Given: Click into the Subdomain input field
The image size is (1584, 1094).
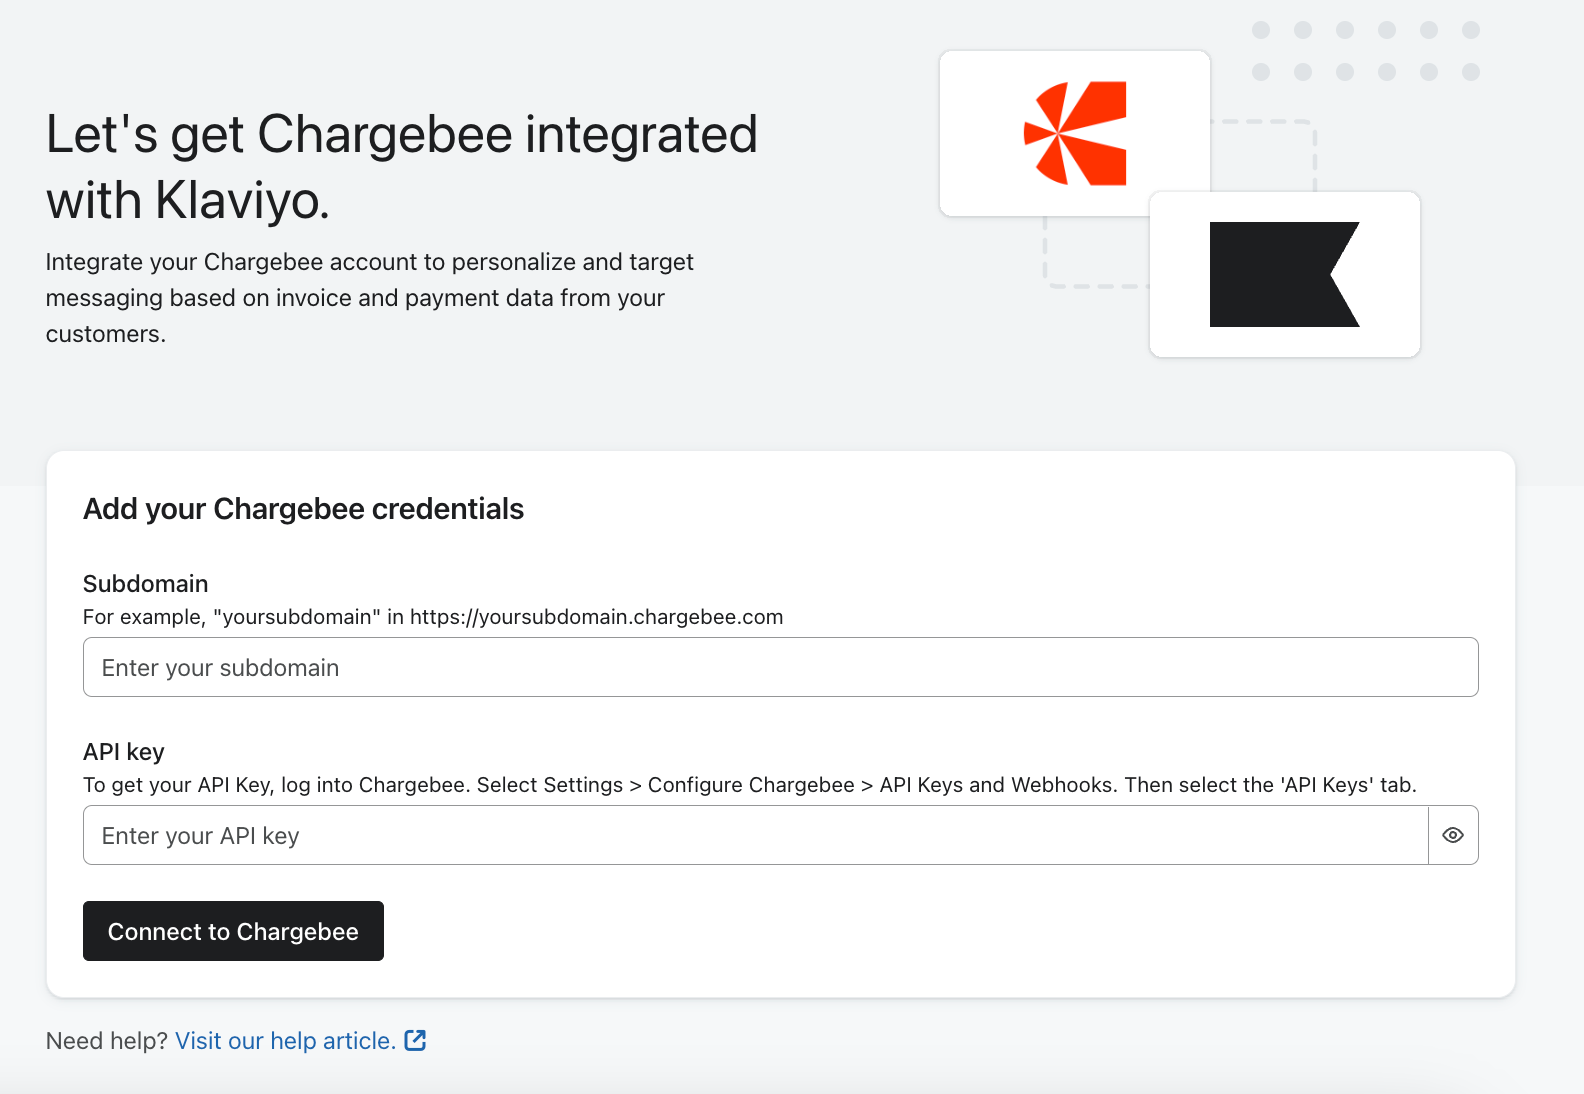Looking at the screenshot, I should (x=780, y=667).
